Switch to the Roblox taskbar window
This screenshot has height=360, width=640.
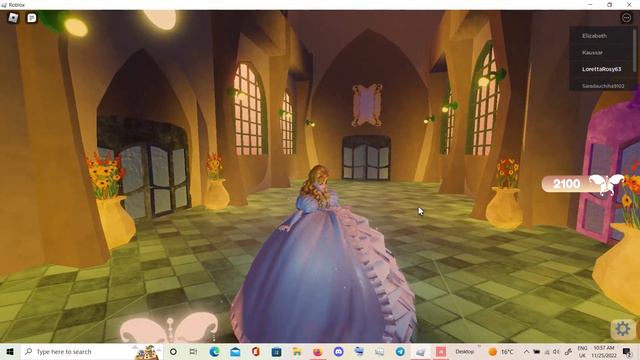420,351
